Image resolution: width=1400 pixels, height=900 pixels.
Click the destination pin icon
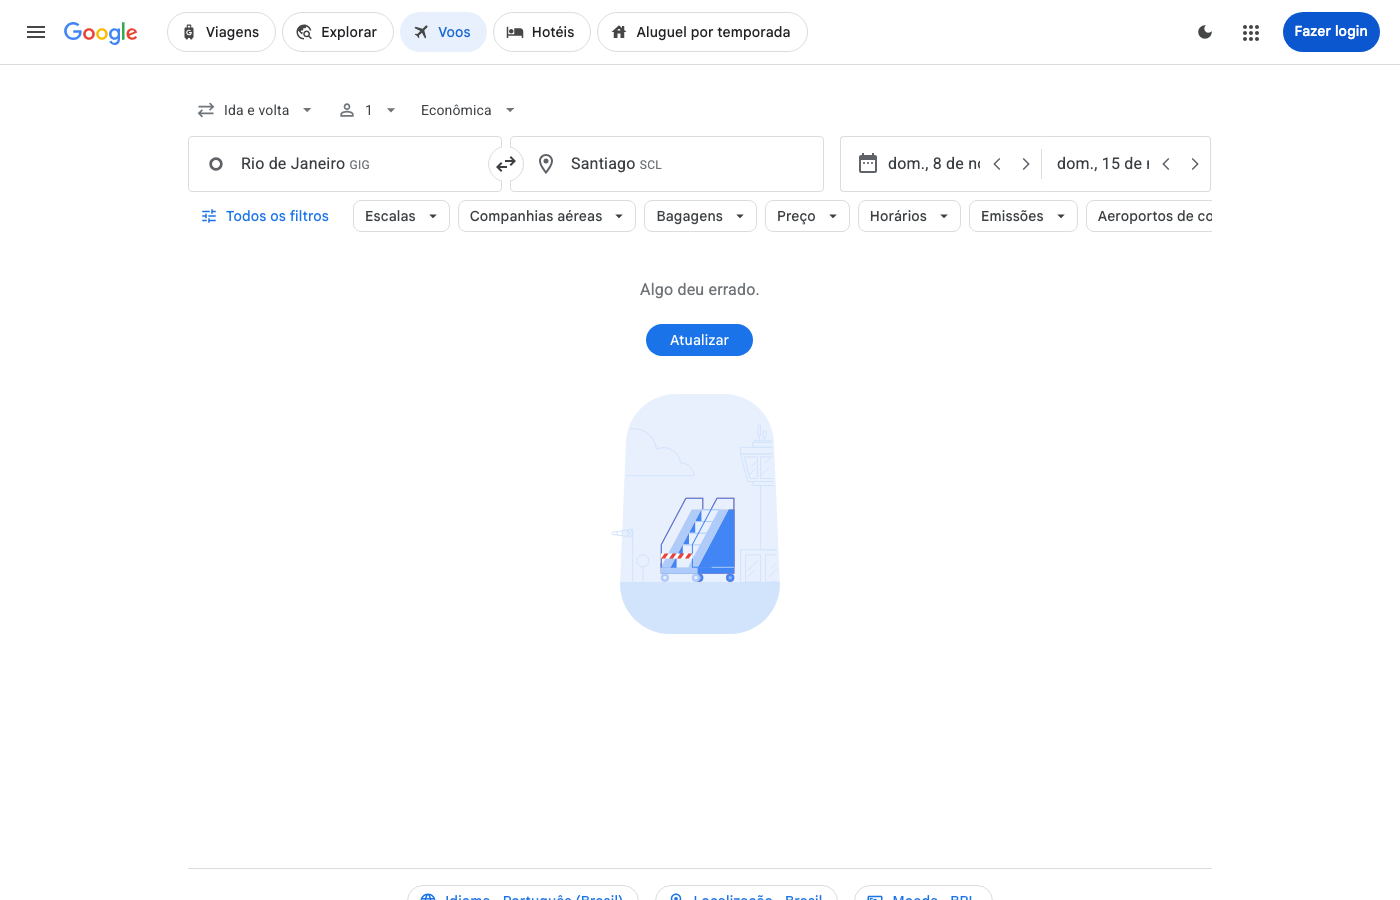pyautogui.click(x=546, y=164)
